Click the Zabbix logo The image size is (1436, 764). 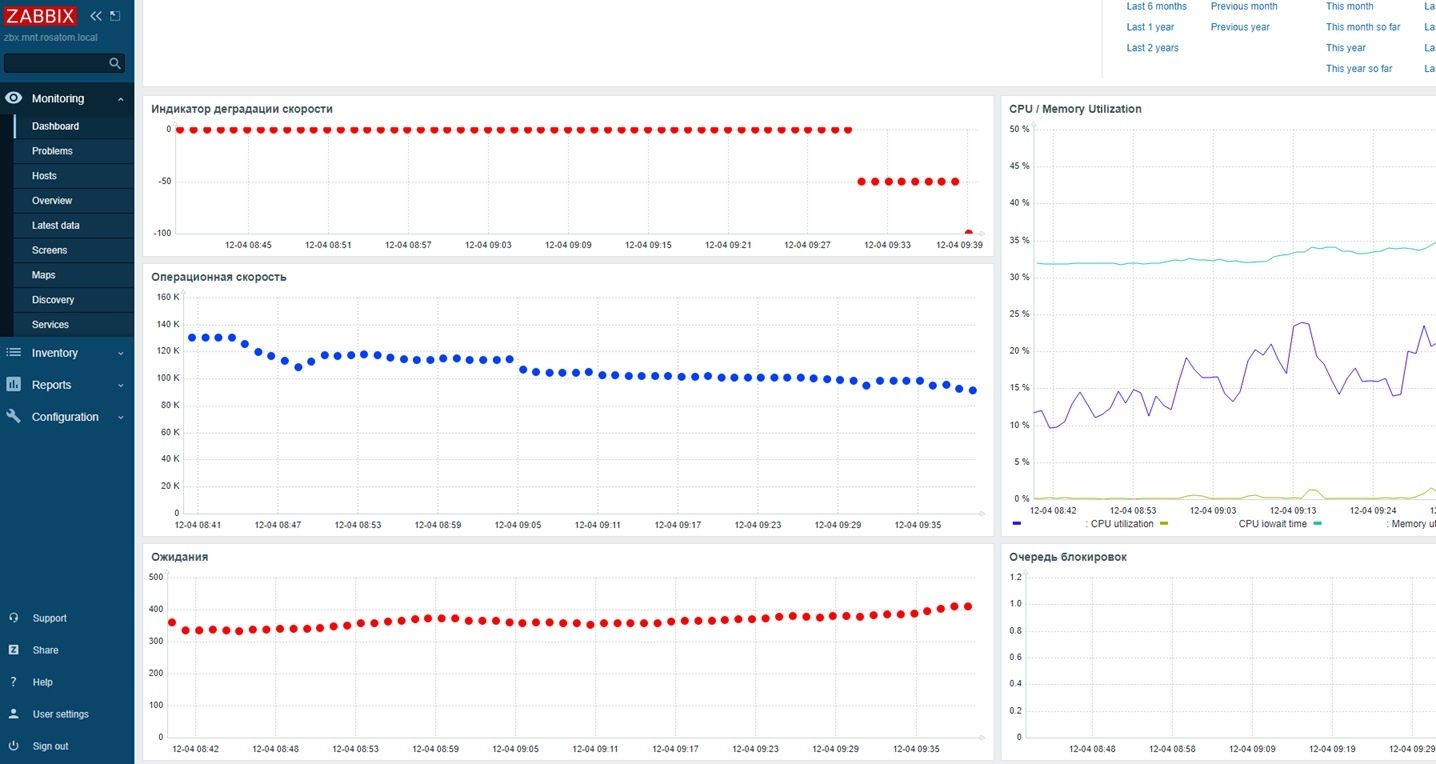pos(40,16)
